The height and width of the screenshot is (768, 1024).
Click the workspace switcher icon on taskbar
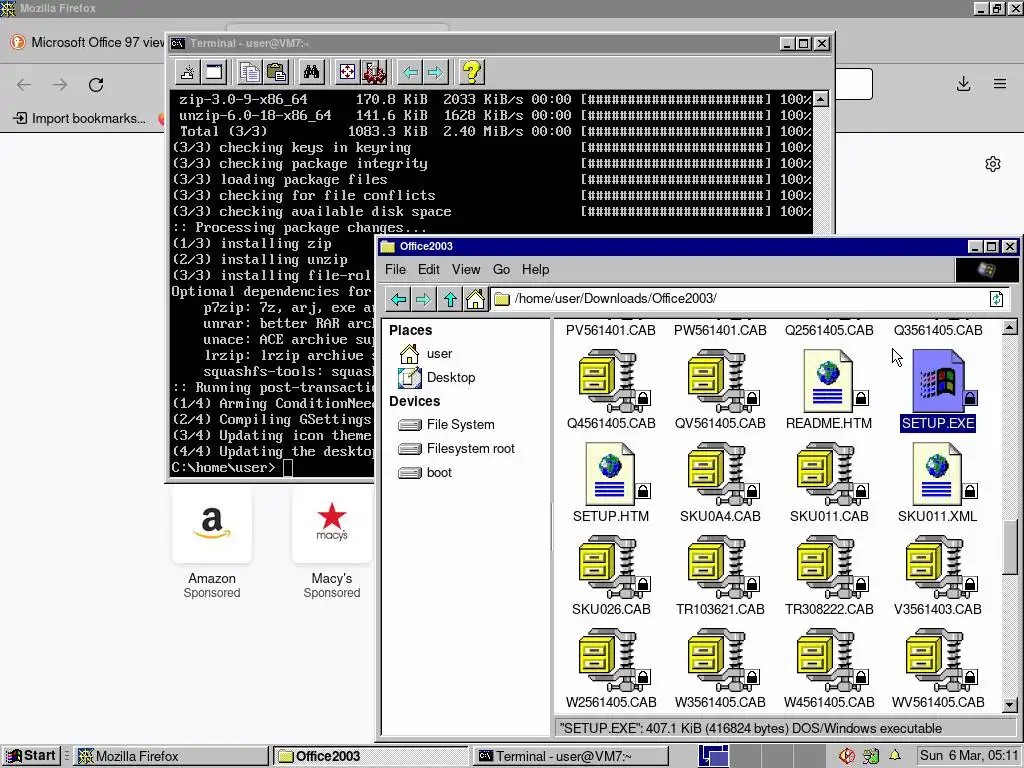(x=713, y=756)
